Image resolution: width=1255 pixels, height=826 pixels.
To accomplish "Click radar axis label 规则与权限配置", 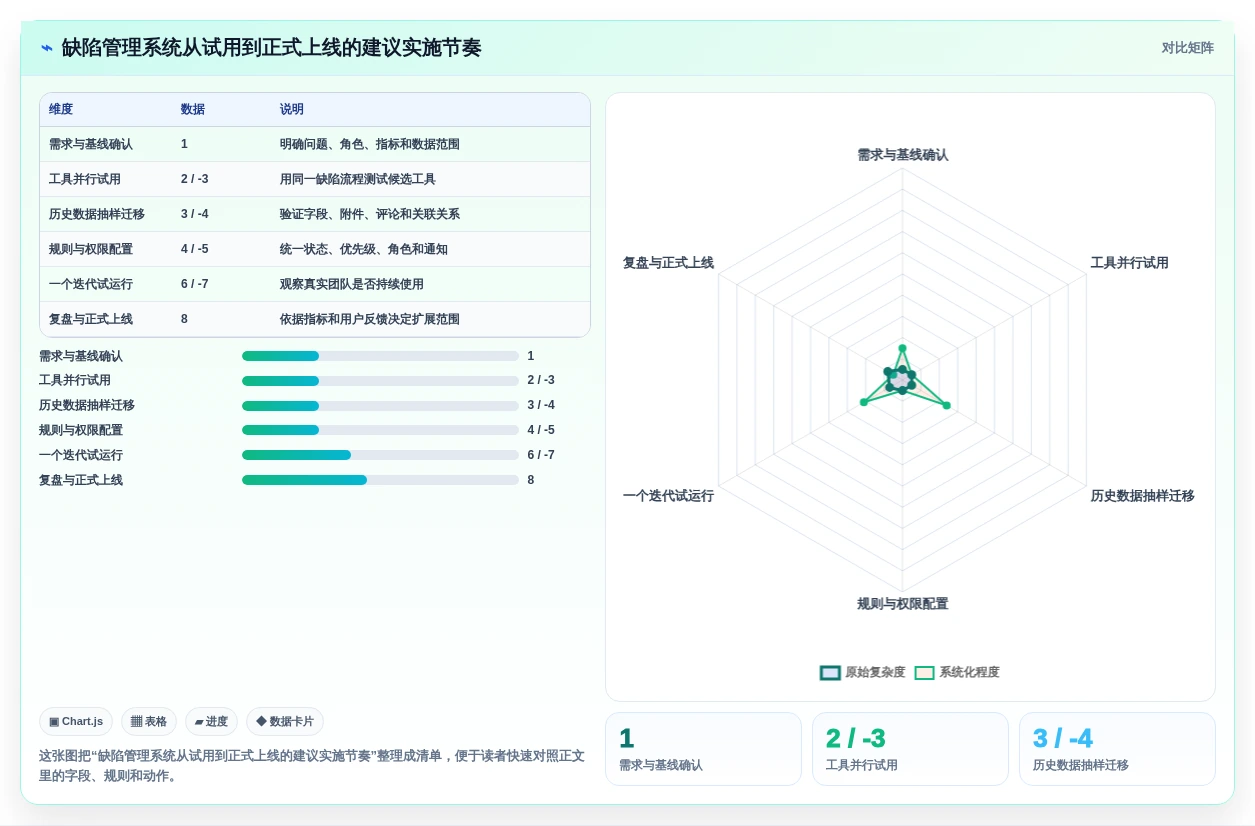I will click(902, 604).
